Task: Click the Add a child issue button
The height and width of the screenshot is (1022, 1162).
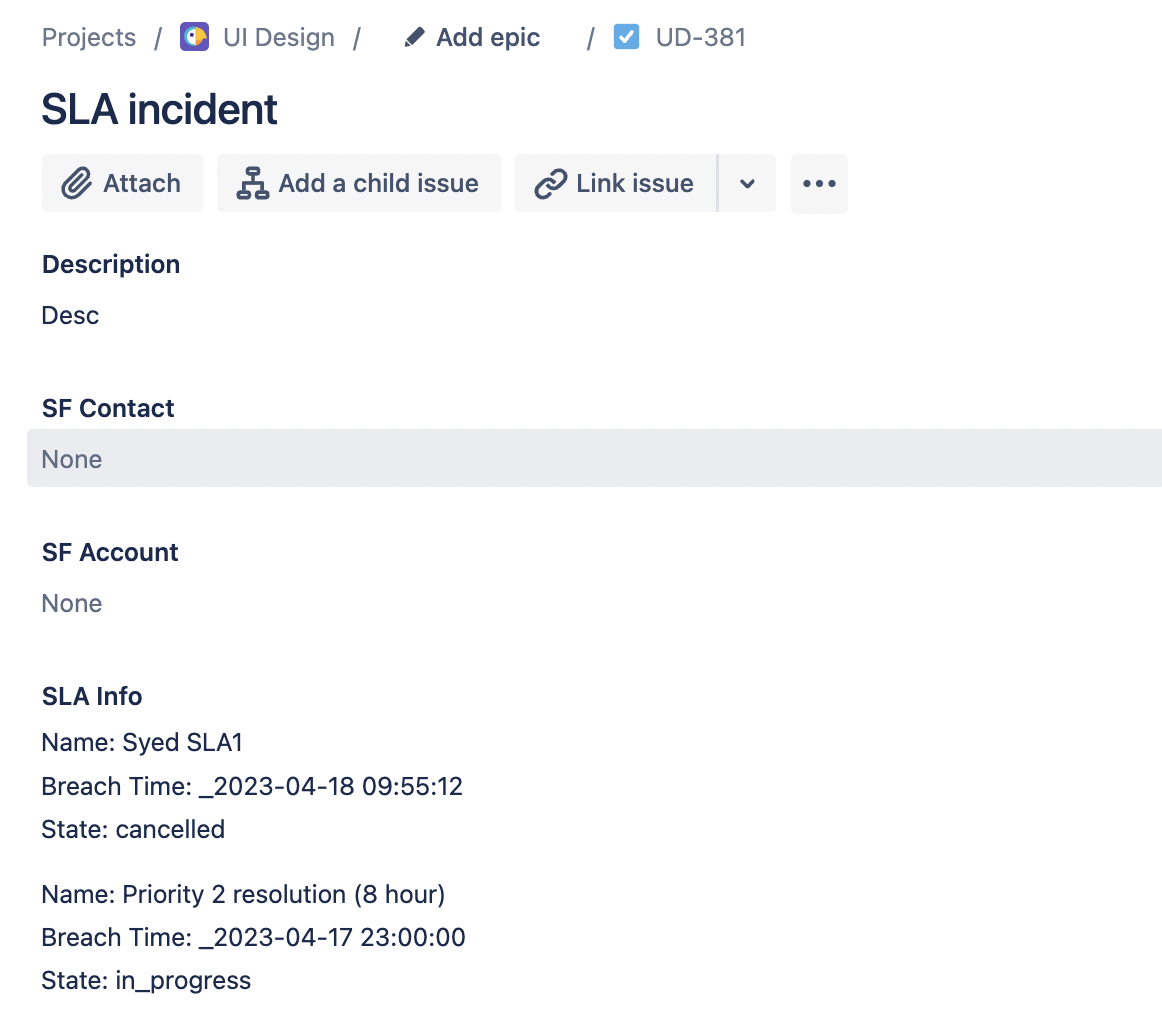Action: [x=358, y=183]
